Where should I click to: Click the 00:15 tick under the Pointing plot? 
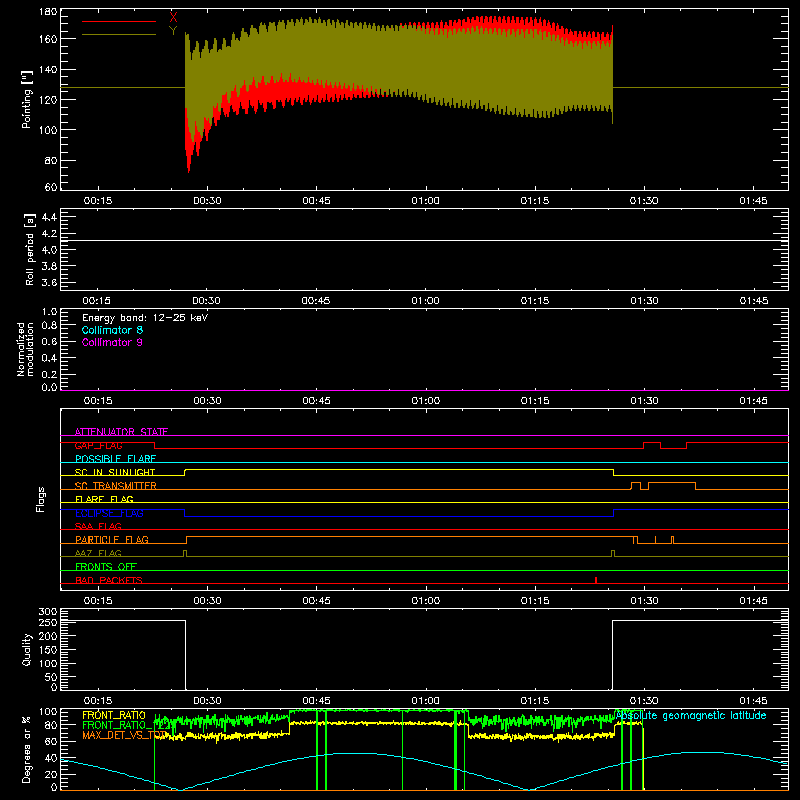click(x=98, y=201)
